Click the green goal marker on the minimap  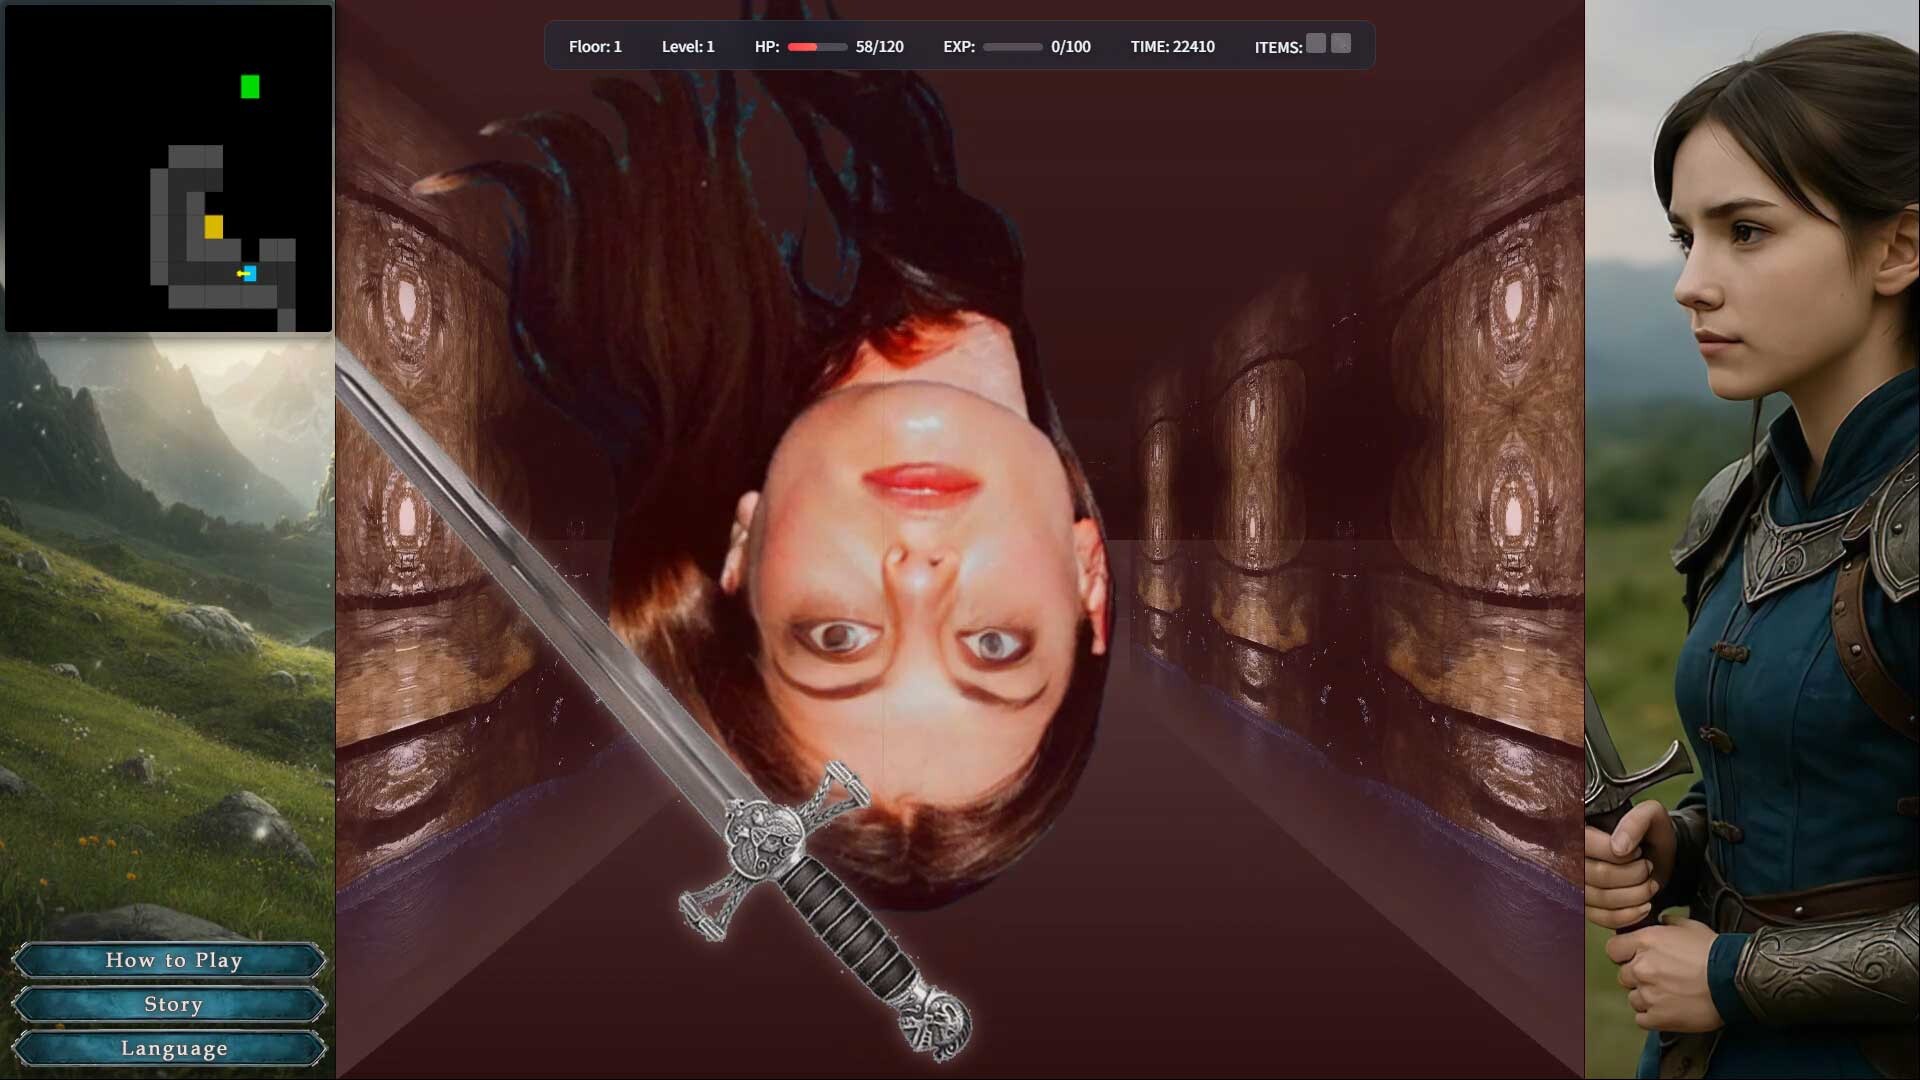point(250,88)
